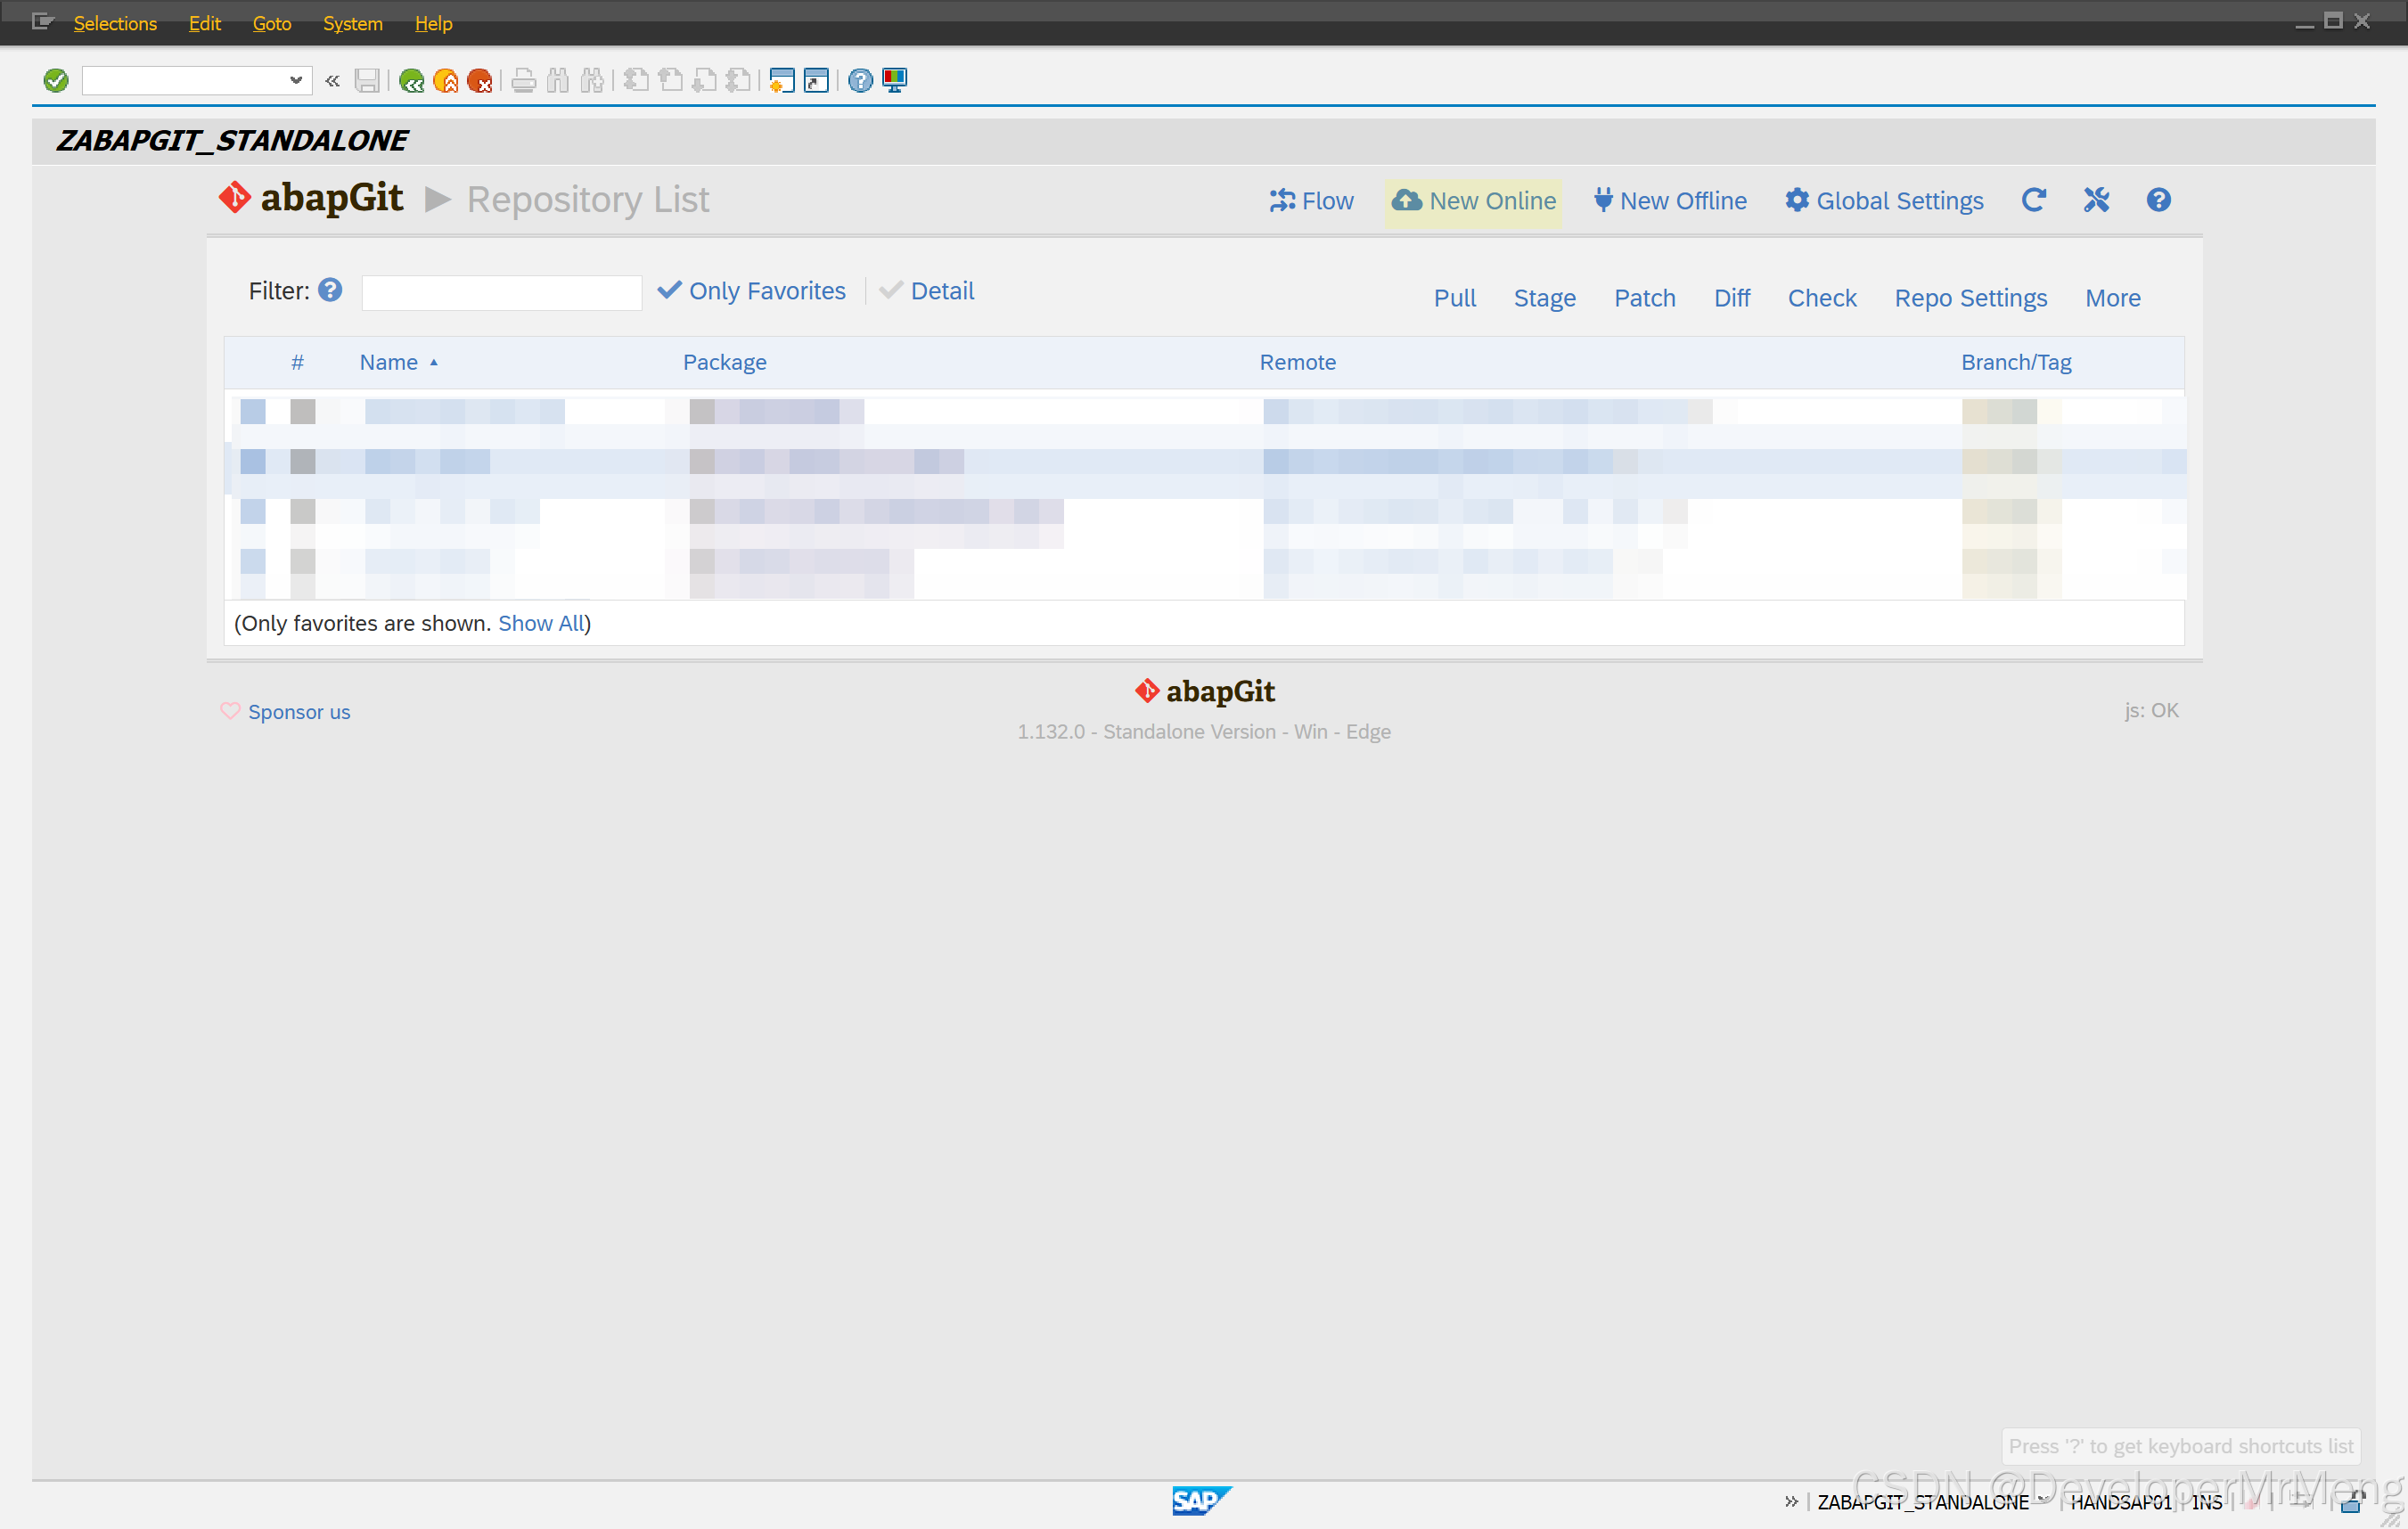Toggle the Only Favorites filter
Screen dimensions: 2408x1529
752,291
